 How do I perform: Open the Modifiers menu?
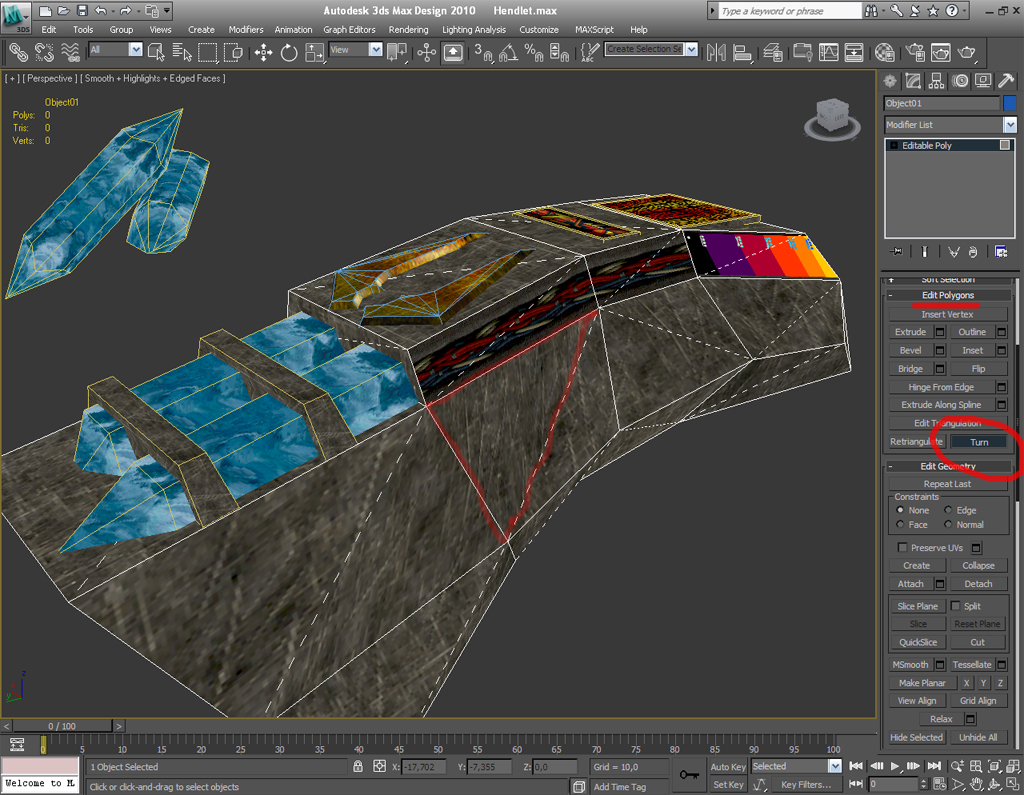click(245, 30)
